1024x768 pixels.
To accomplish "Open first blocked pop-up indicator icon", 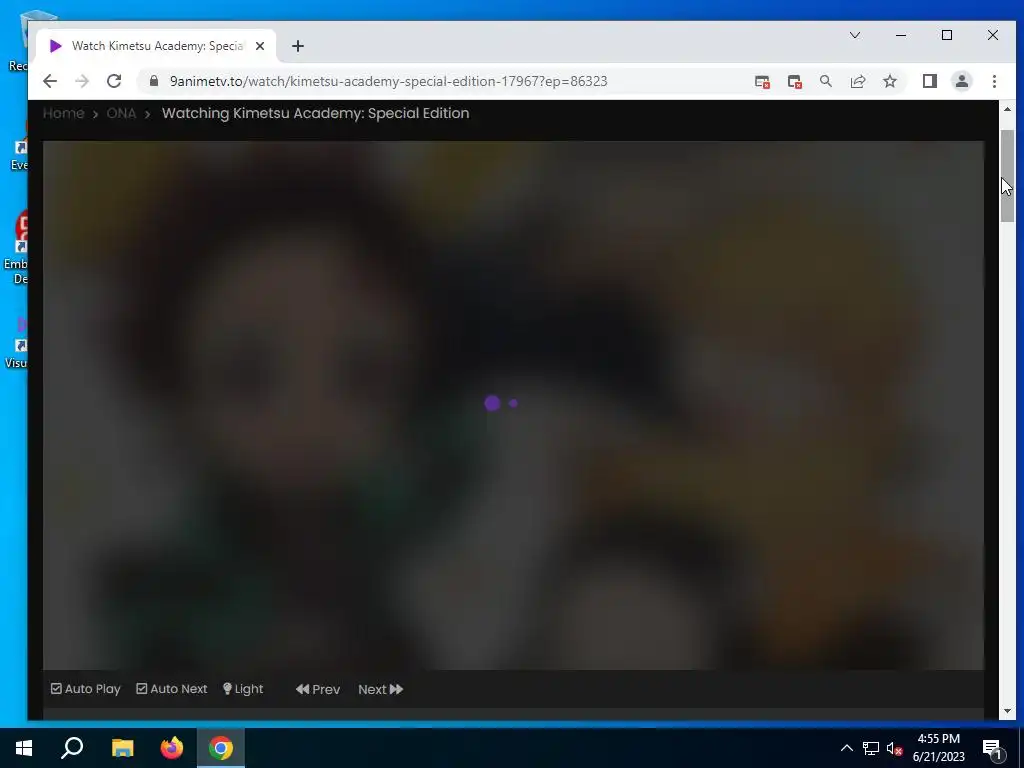I will [762, 82].
